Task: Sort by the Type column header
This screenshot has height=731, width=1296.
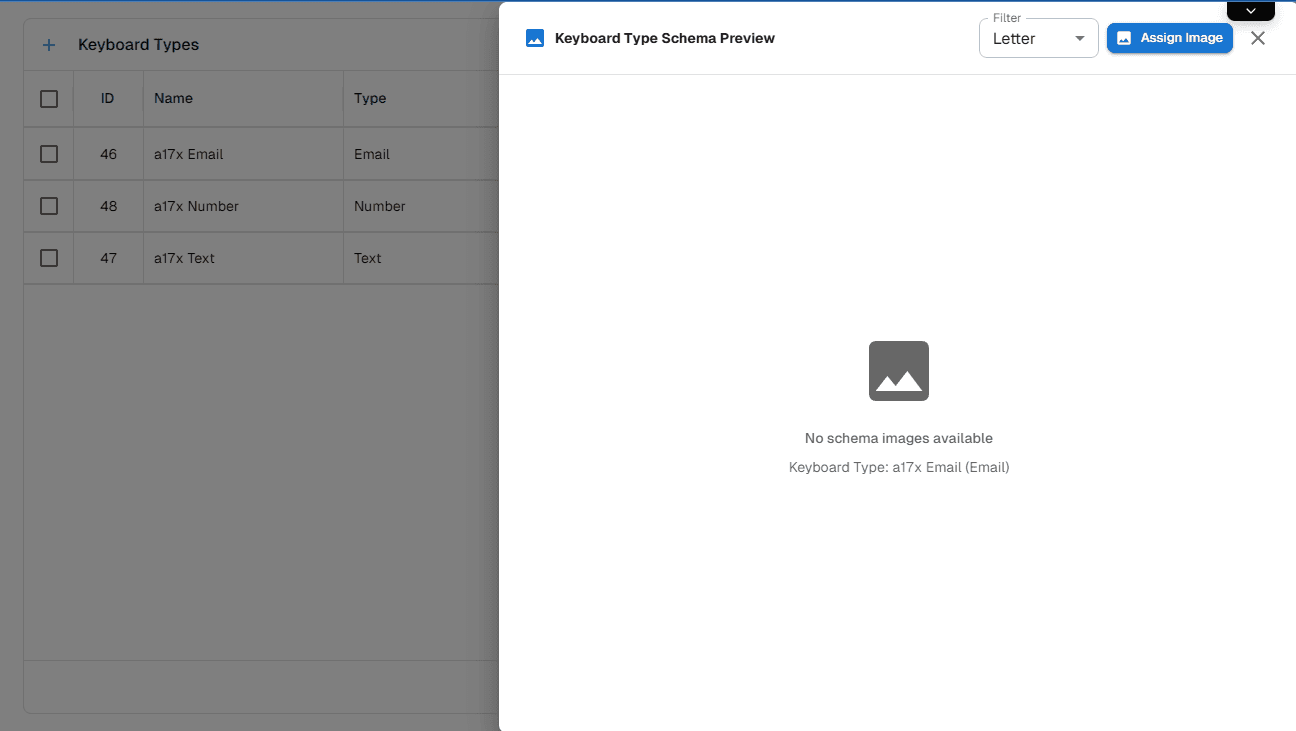Action: pos(368,98)
